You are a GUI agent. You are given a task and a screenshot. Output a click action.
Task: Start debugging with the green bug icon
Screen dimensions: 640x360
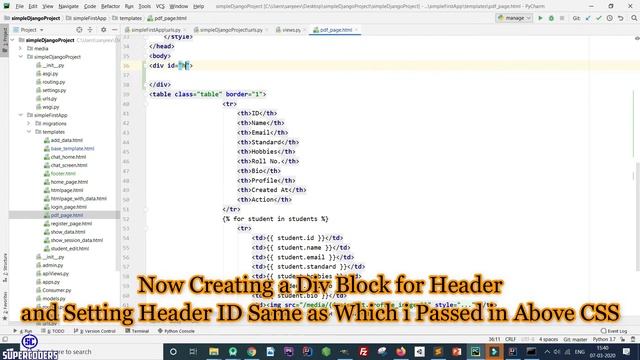[x=551, y=18]
